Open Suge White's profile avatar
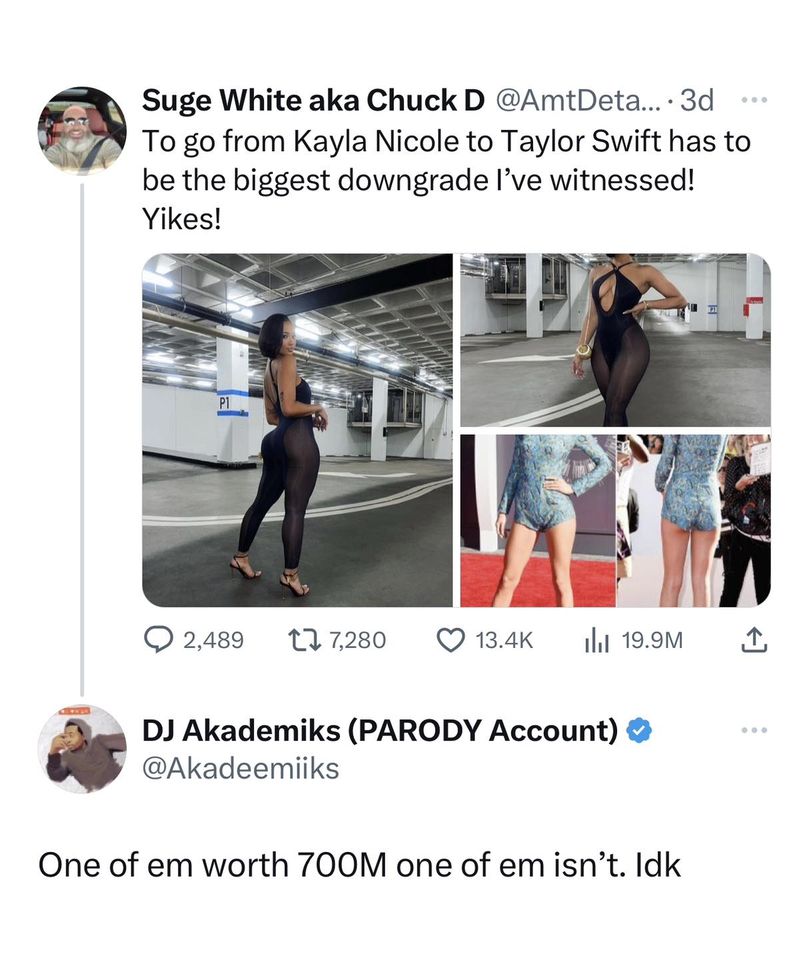The width and height of the screenshot is (809, 960). pos(82,130)
